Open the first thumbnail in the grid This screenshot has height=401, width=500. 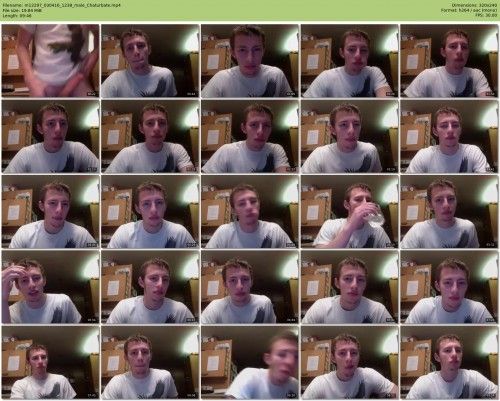(50, 61)
